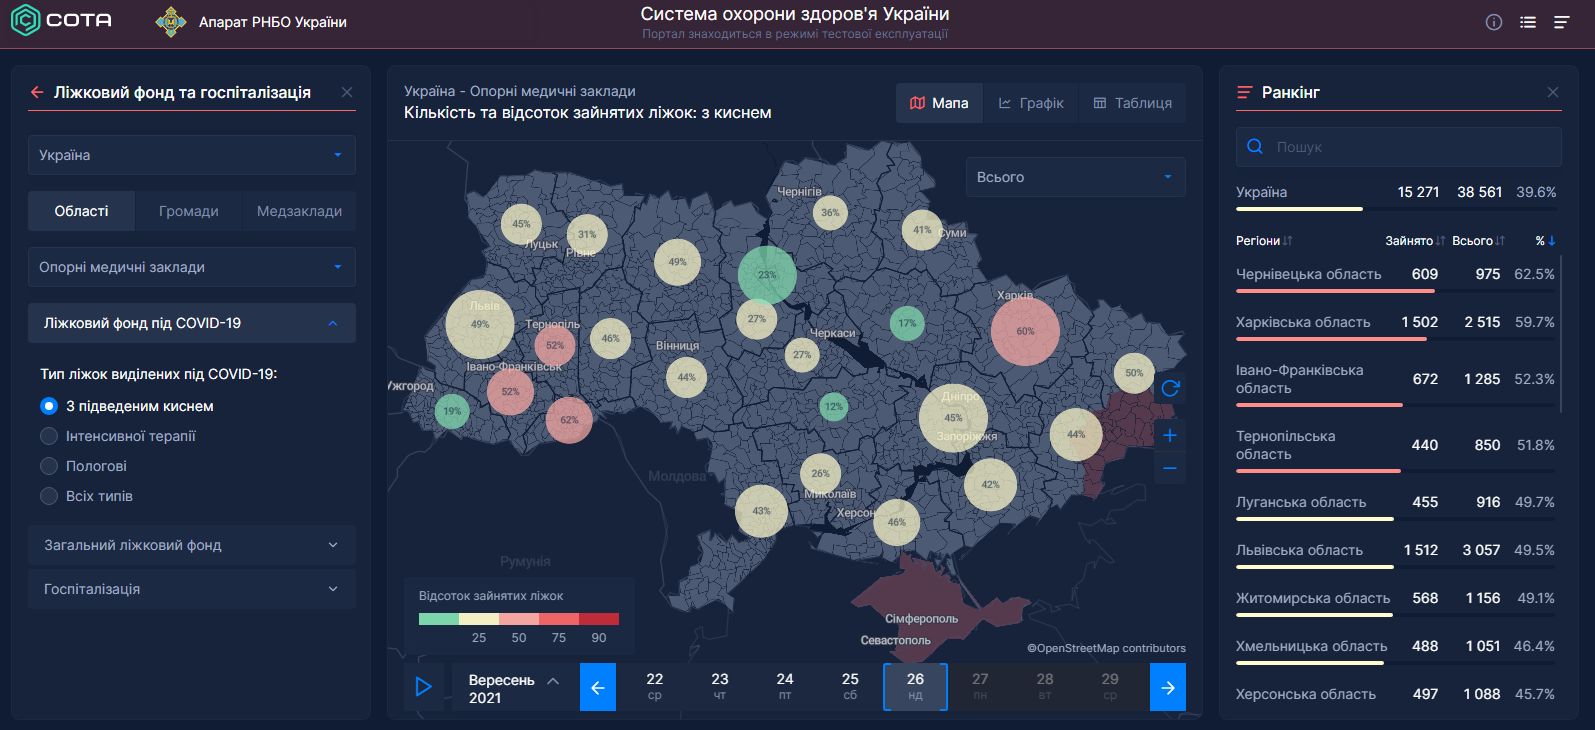Open the Всього dropdown on map

(1075, 177)
